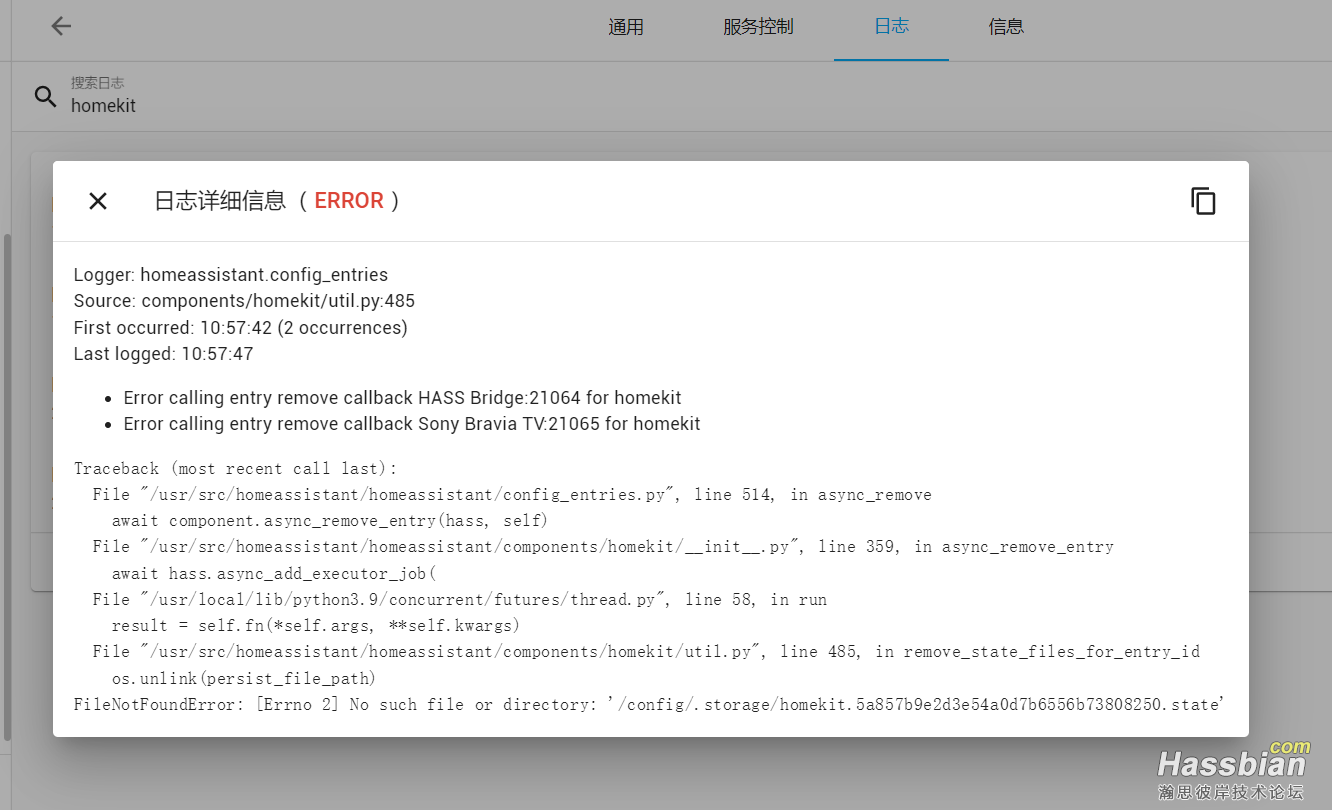Click the search magnifier icon
This screenshot has height=810, width=1332.
click(x=46, y=96)
